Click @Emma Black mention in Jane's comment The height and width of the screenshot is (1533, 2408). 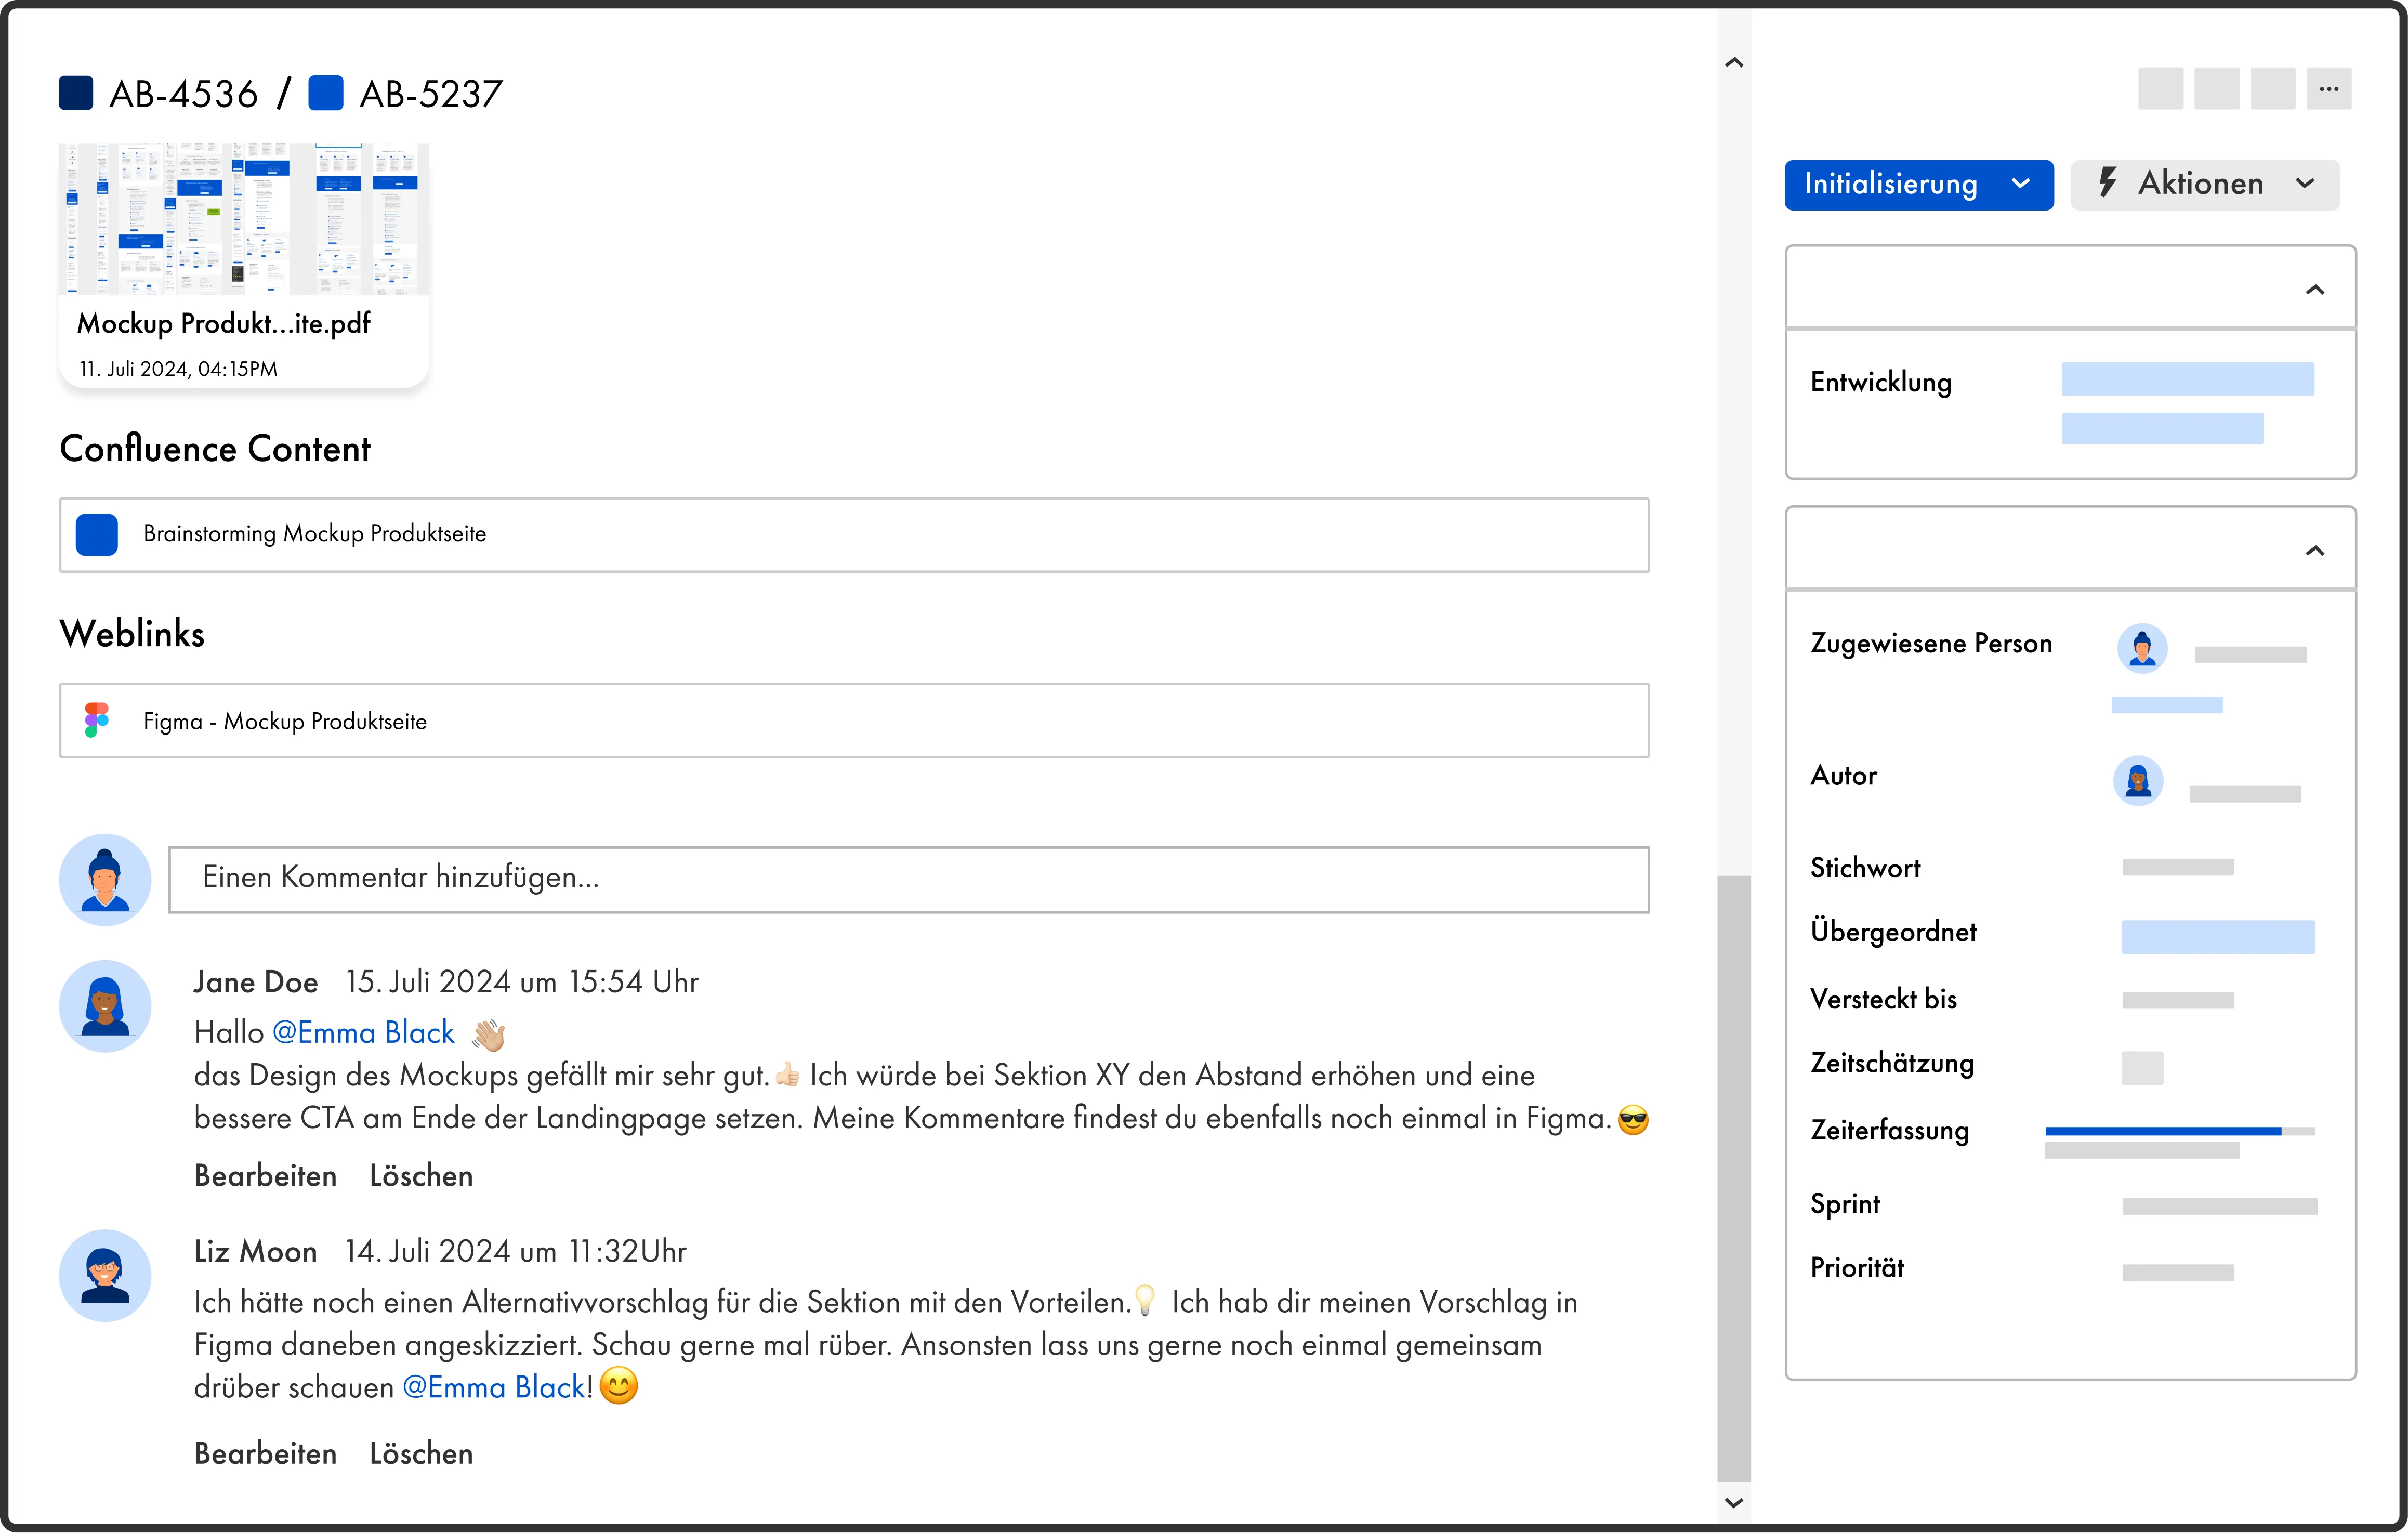363,1032
